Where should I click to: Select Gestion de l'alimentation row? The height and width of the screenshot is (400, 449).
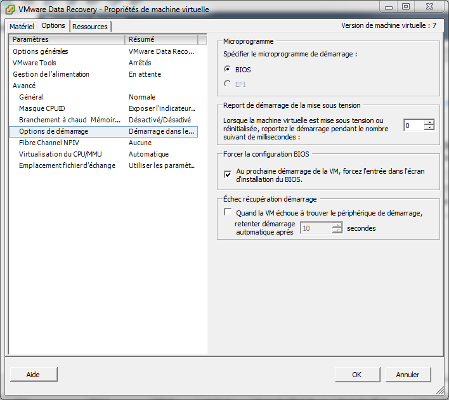pyautogui.click(x=103, y=74)
